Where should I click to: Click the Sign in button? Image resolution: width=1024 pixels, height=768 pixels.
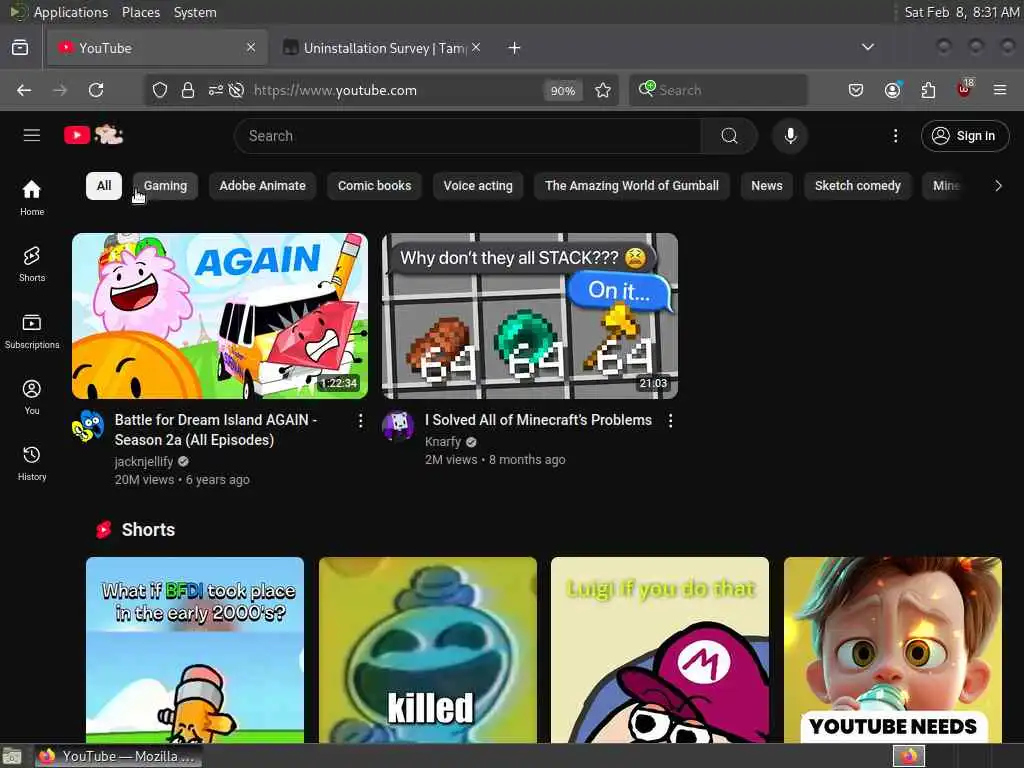[x=965, y=136]
